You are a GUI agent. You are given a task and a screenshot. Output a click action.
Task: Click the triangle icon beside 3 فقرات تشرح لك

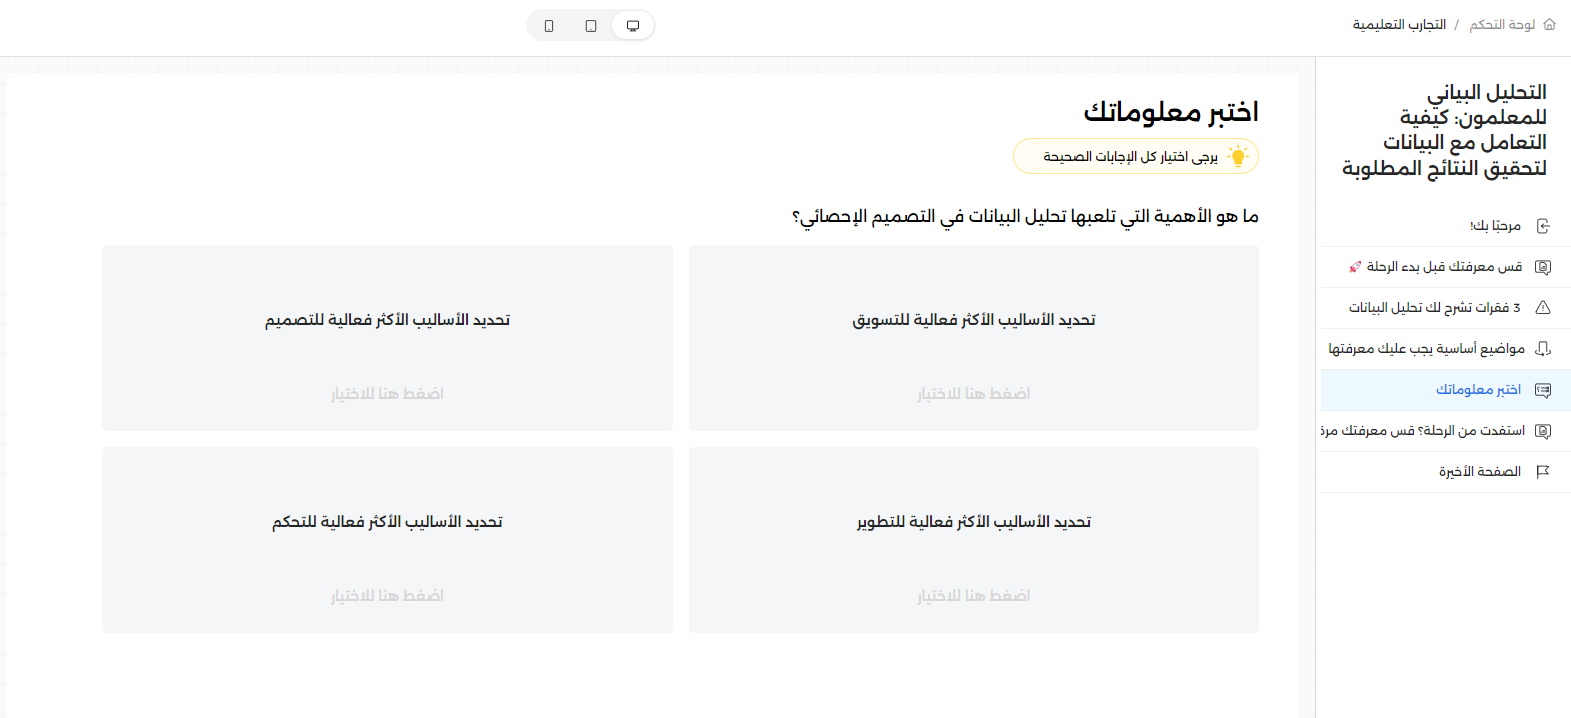1543,308
